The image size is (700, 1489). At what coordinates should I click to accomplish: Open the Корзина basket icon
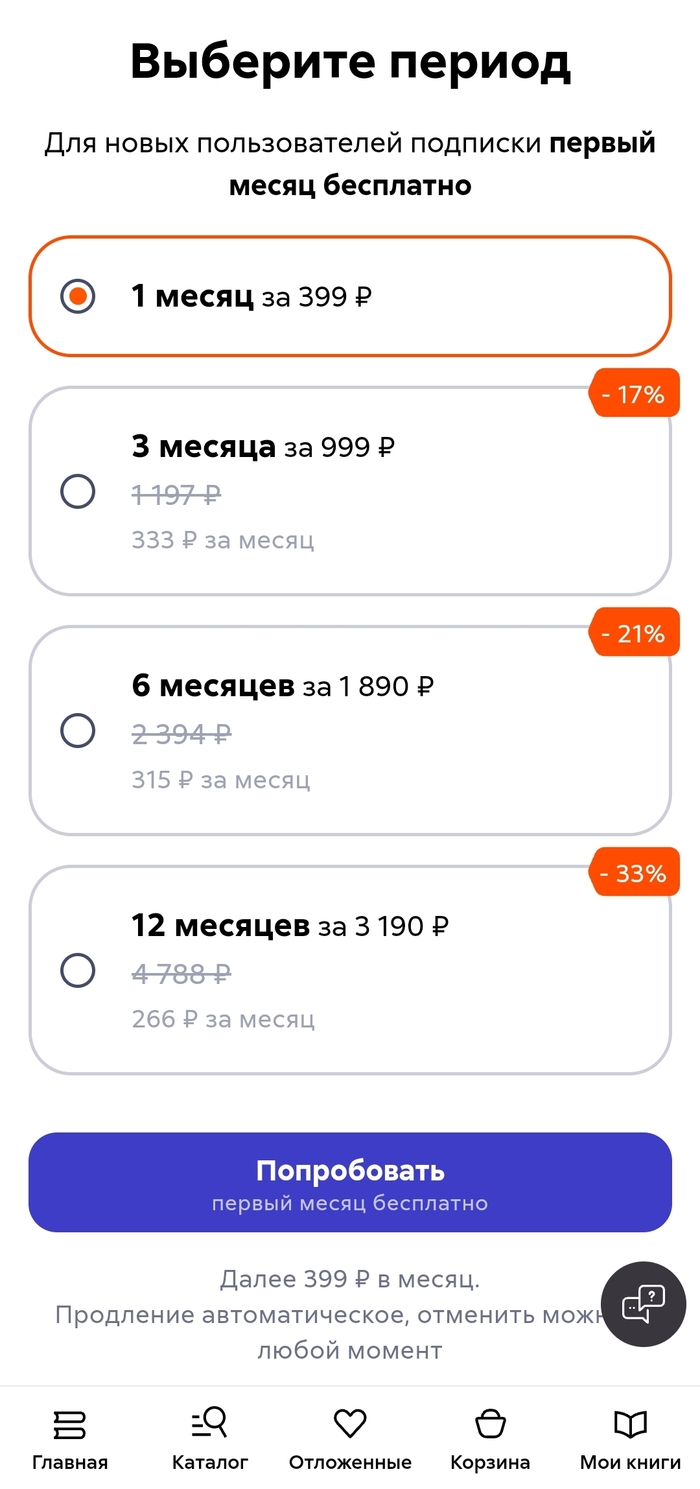[490, 1423]
